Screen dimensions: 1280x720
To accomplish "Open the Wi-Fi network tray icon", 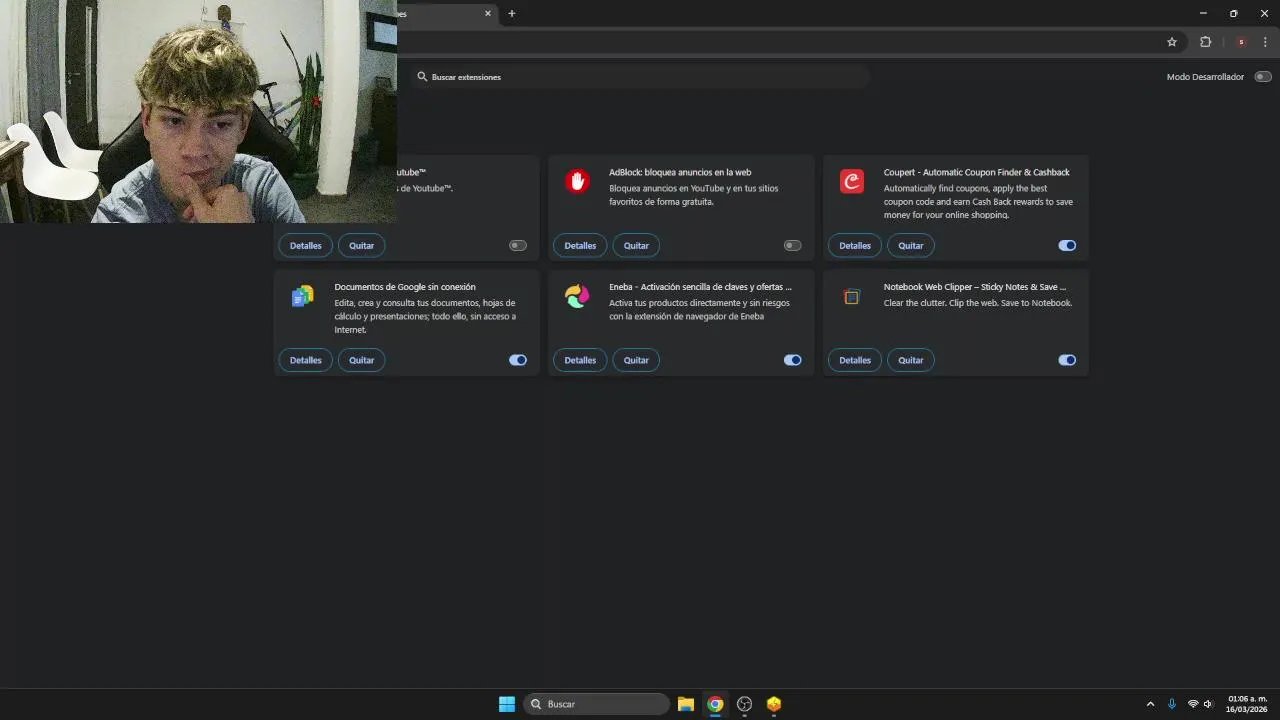I will [1193, 704].
